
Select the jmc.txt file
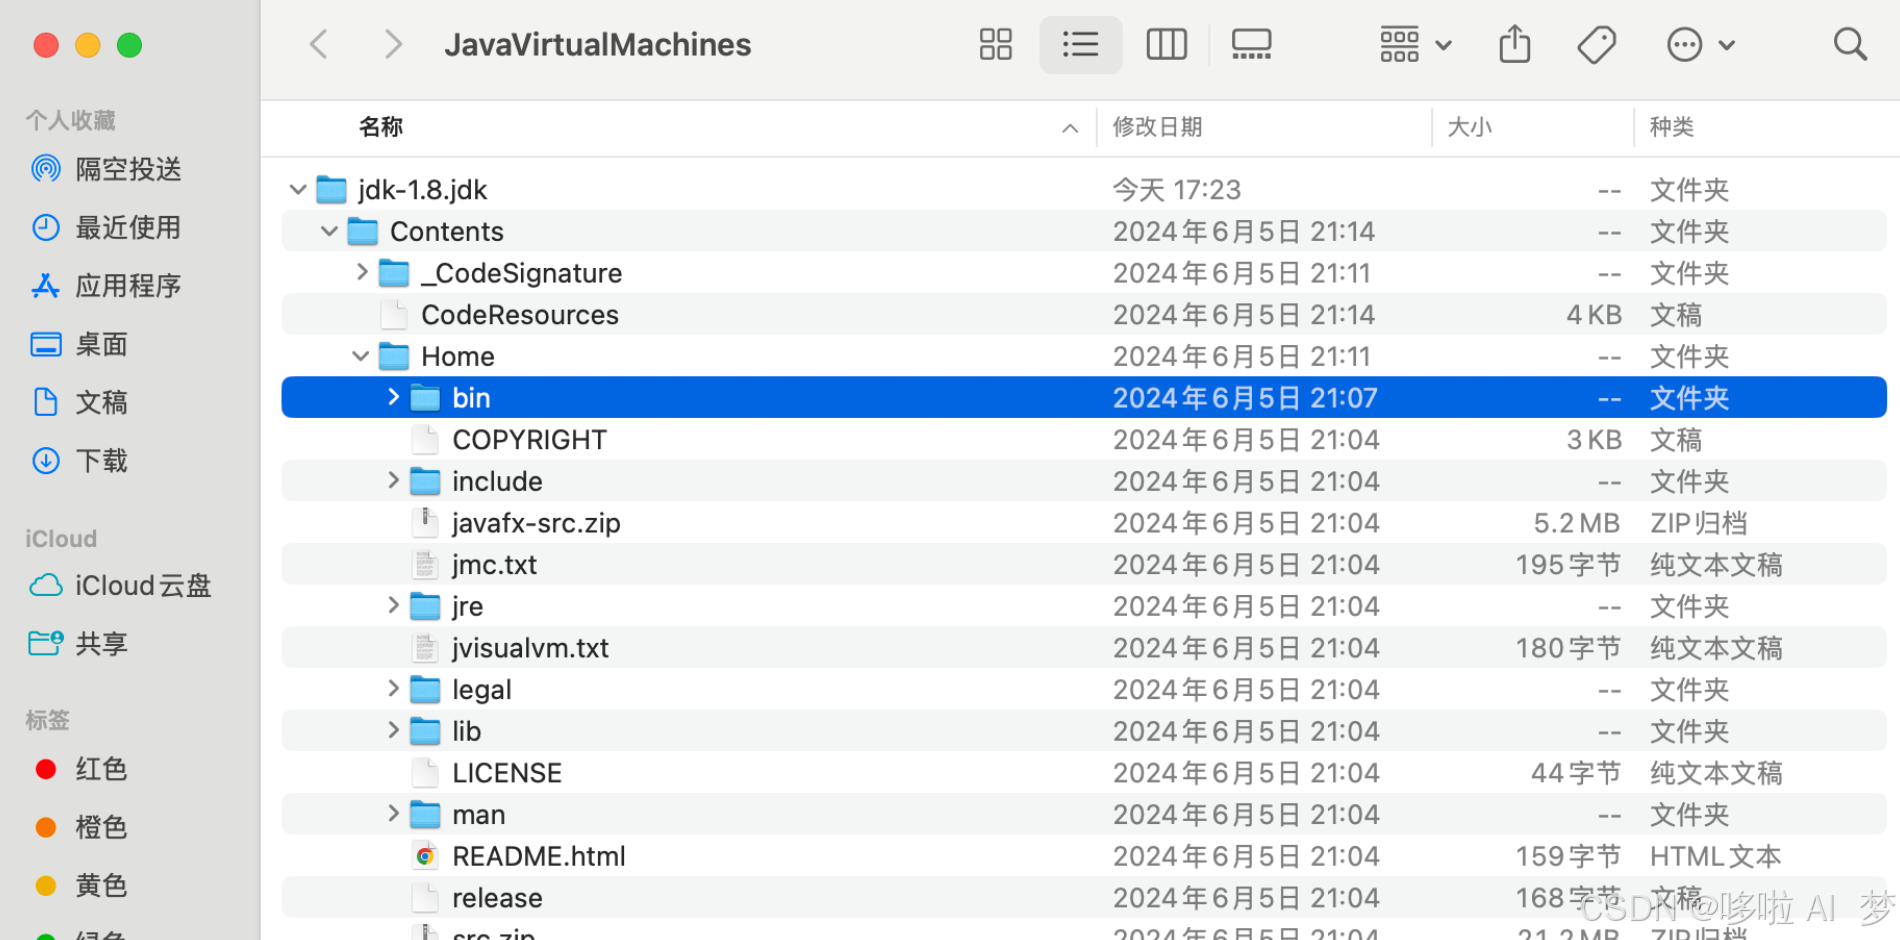point(1084,564)
